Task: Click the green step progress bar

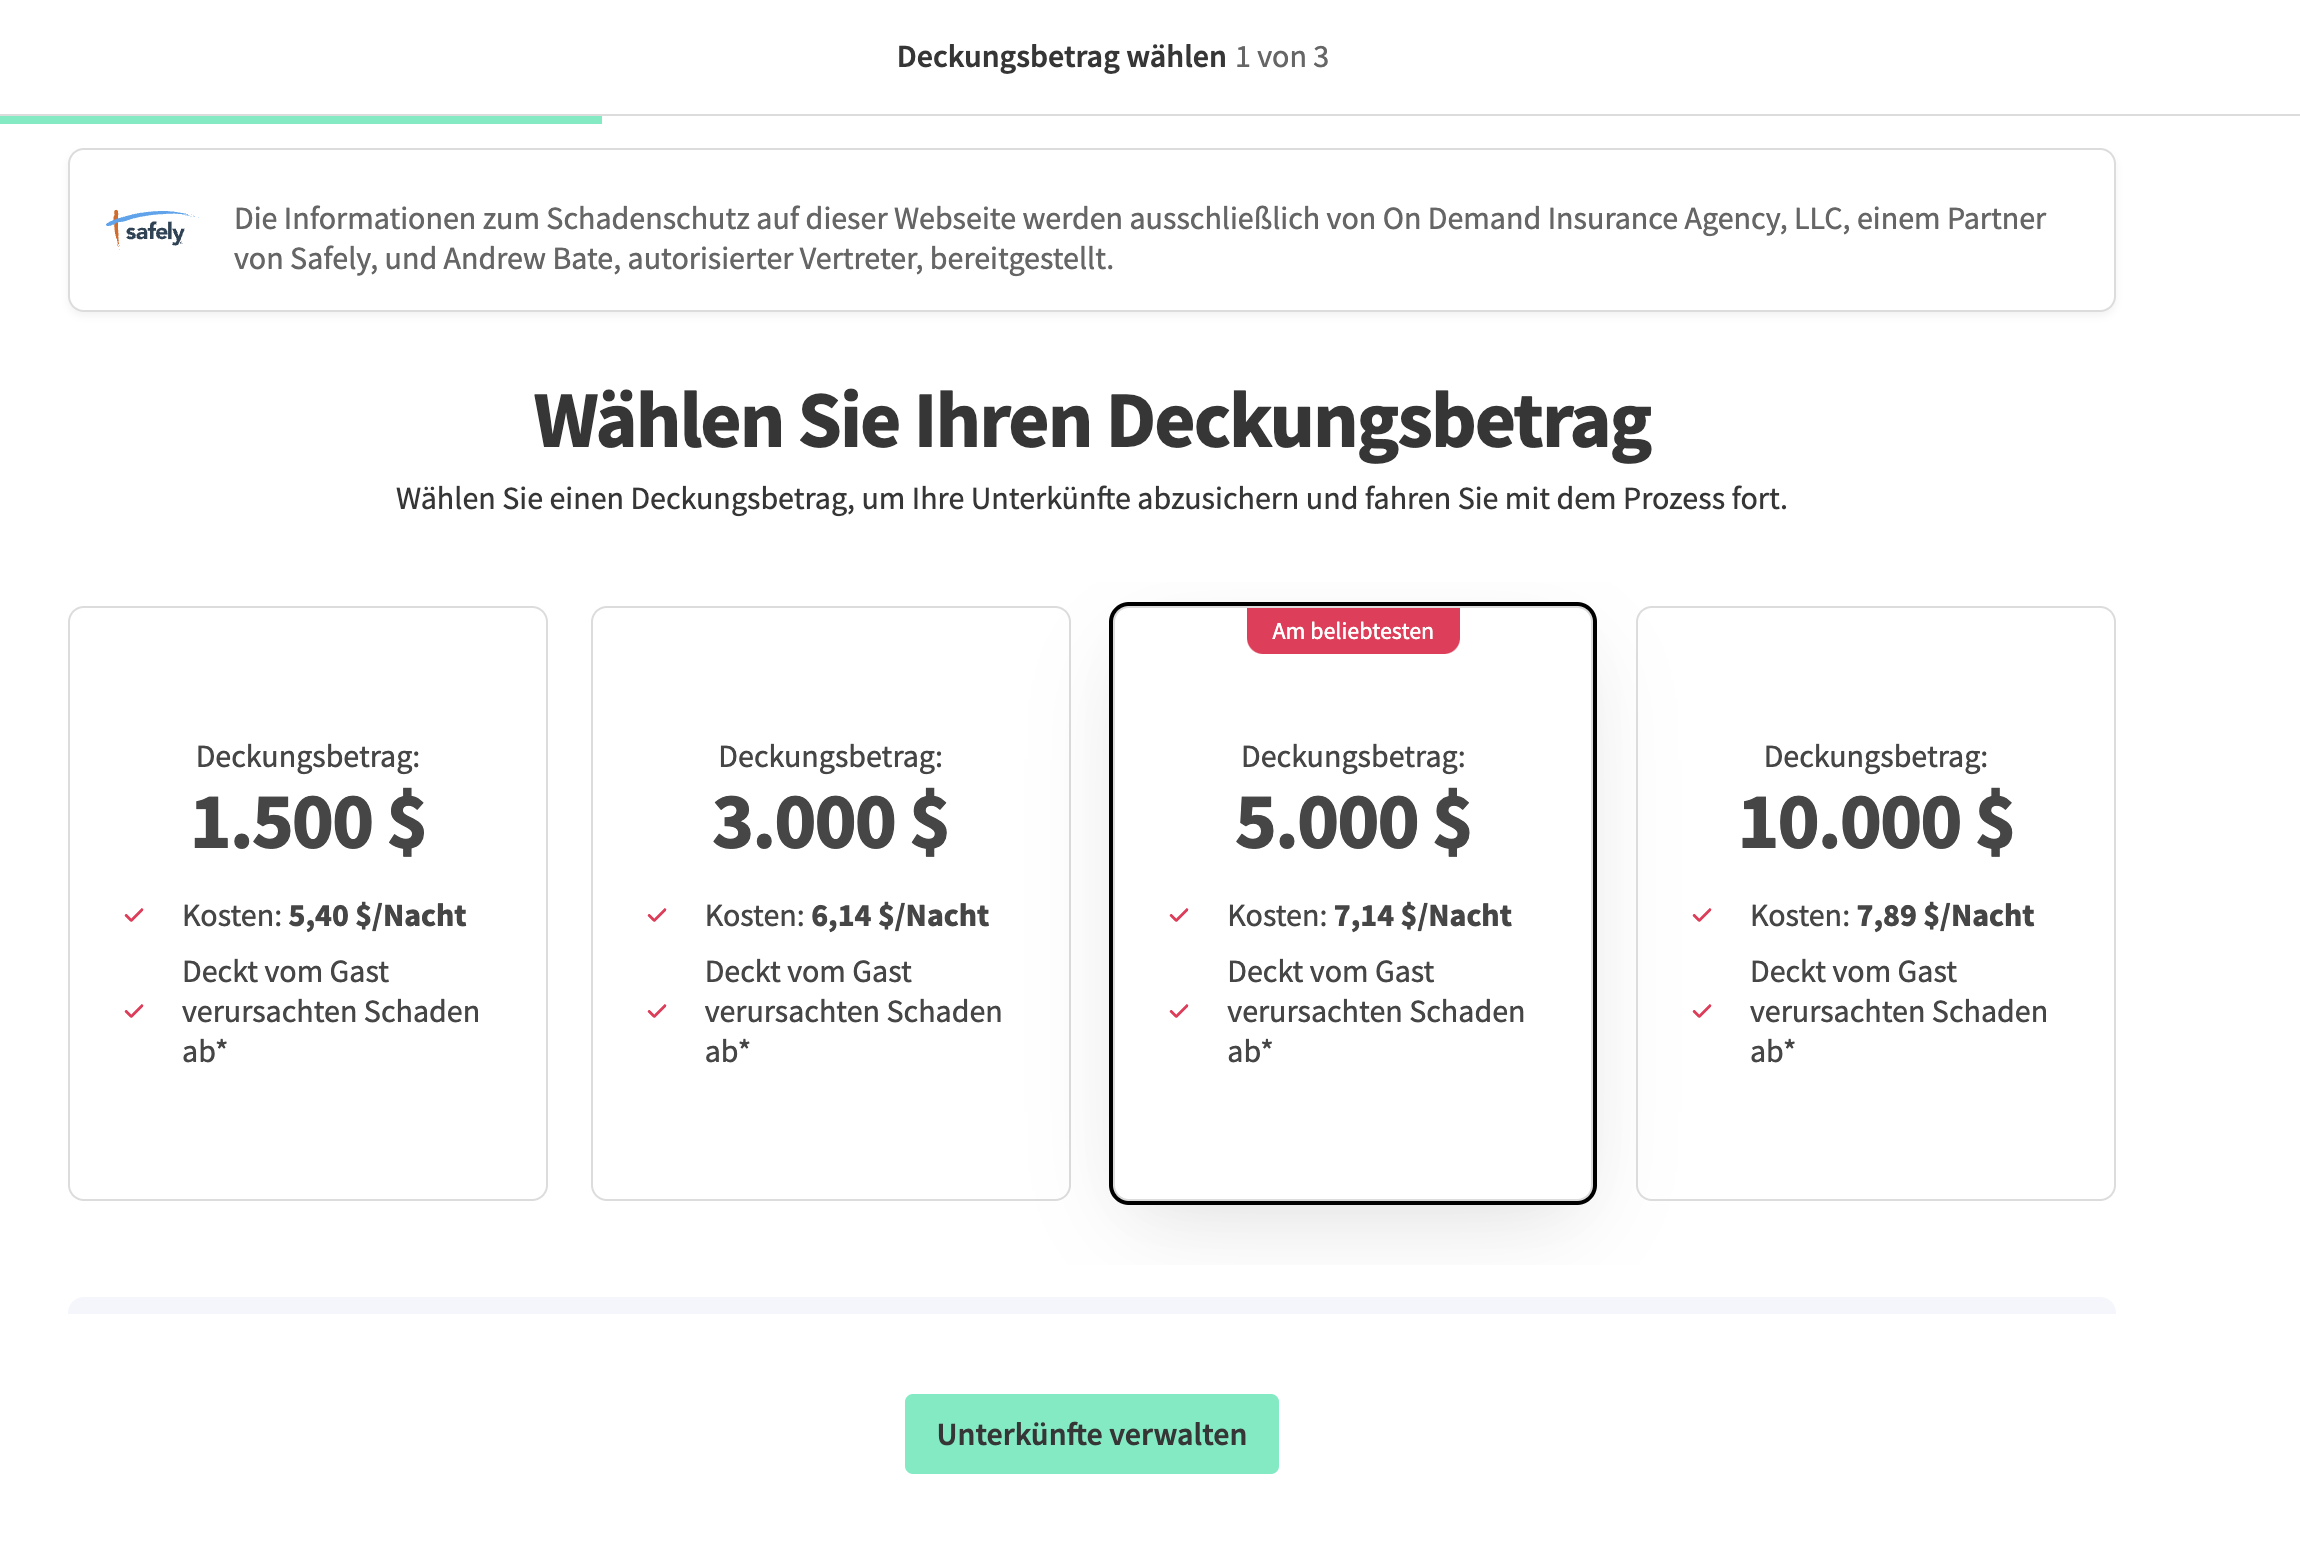Action: point(300,119)
